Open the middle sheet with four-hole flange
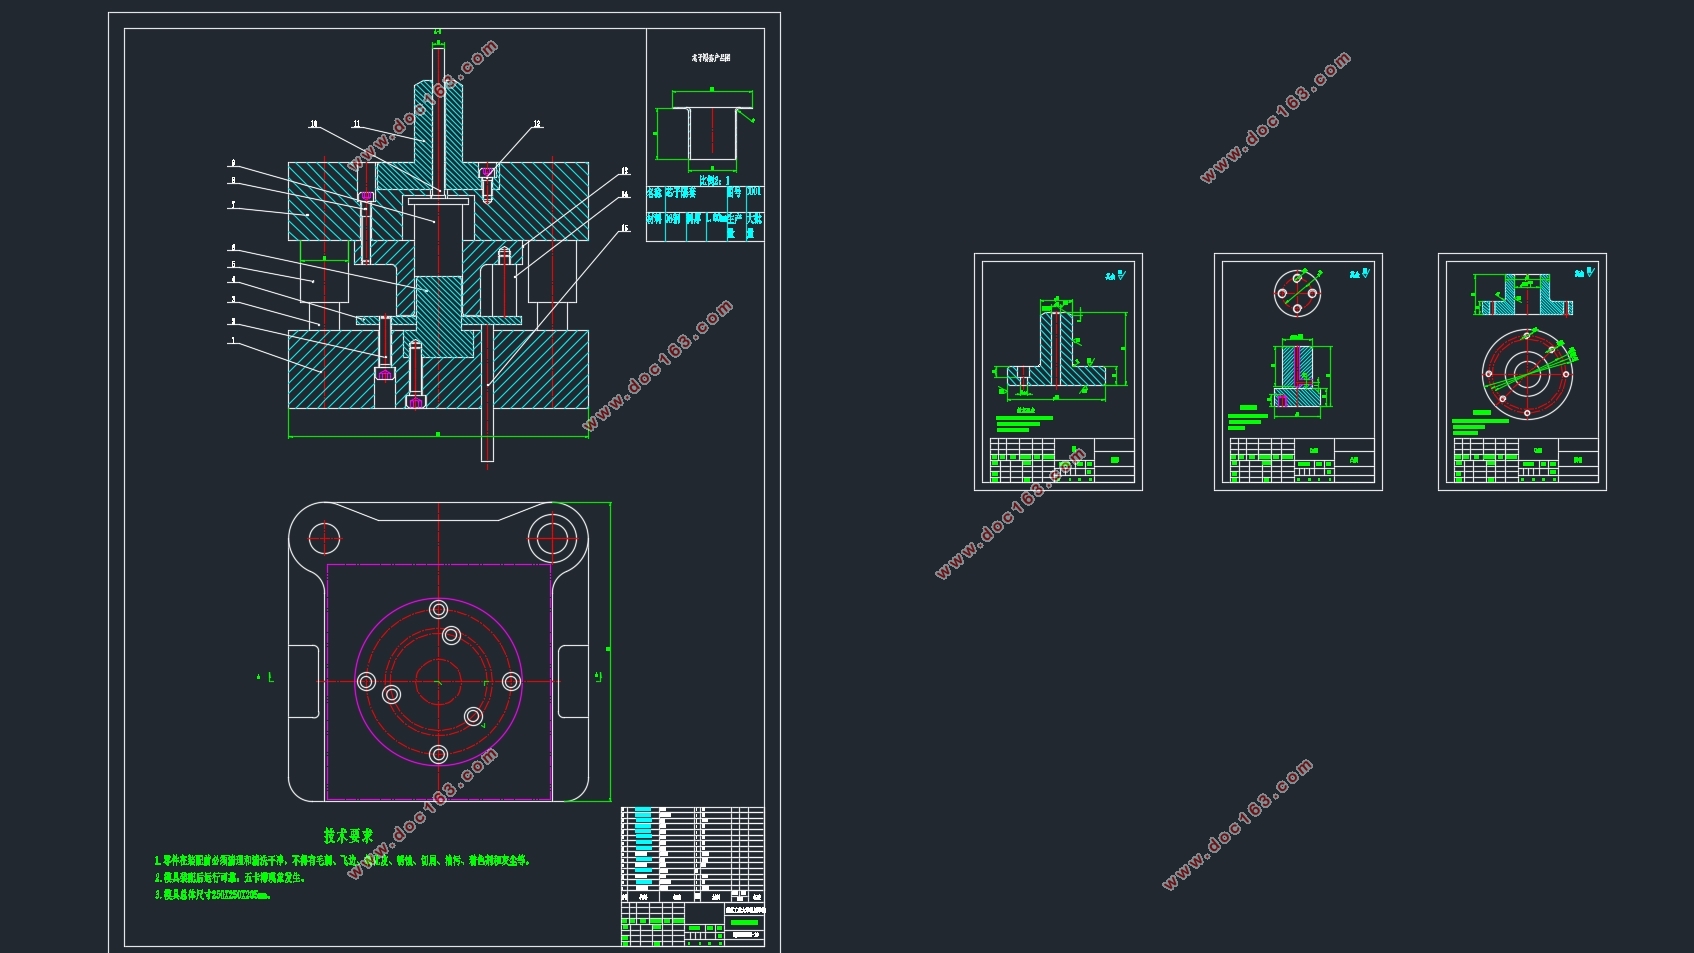This screenshot has height=953, width=1694. [1298, 372]
